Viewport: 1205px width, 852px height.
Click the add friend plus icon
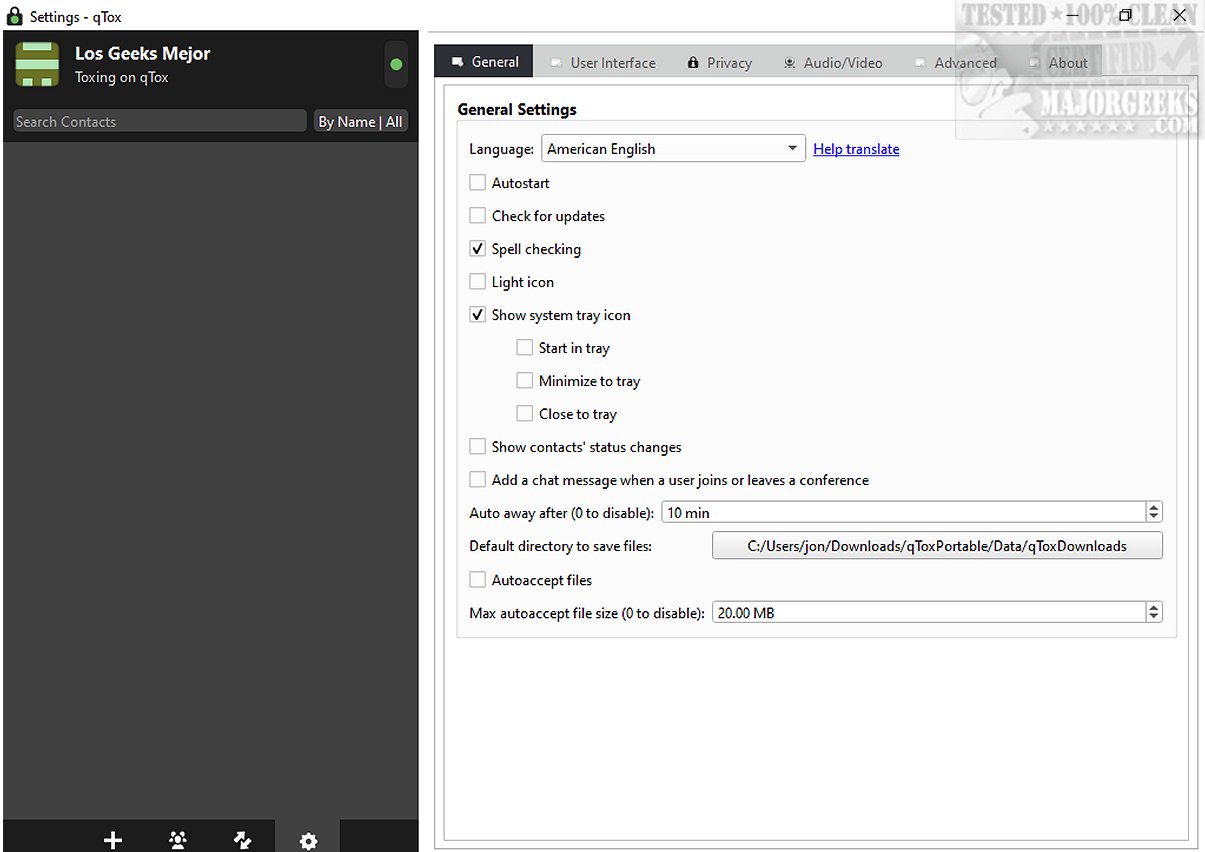pyautogui.click(x=113, y=840)
